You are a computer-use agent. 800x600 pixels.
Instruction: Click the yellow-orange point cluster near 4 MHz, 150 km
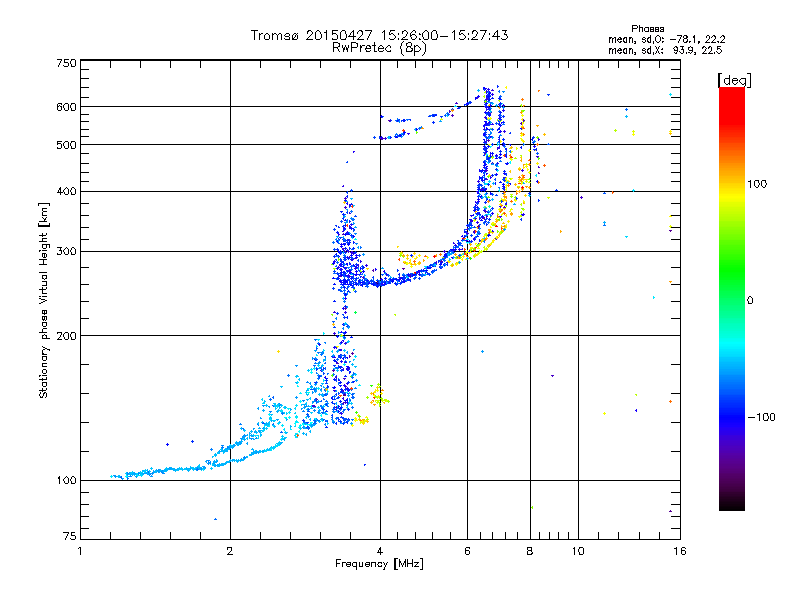(x=378, y=395)
